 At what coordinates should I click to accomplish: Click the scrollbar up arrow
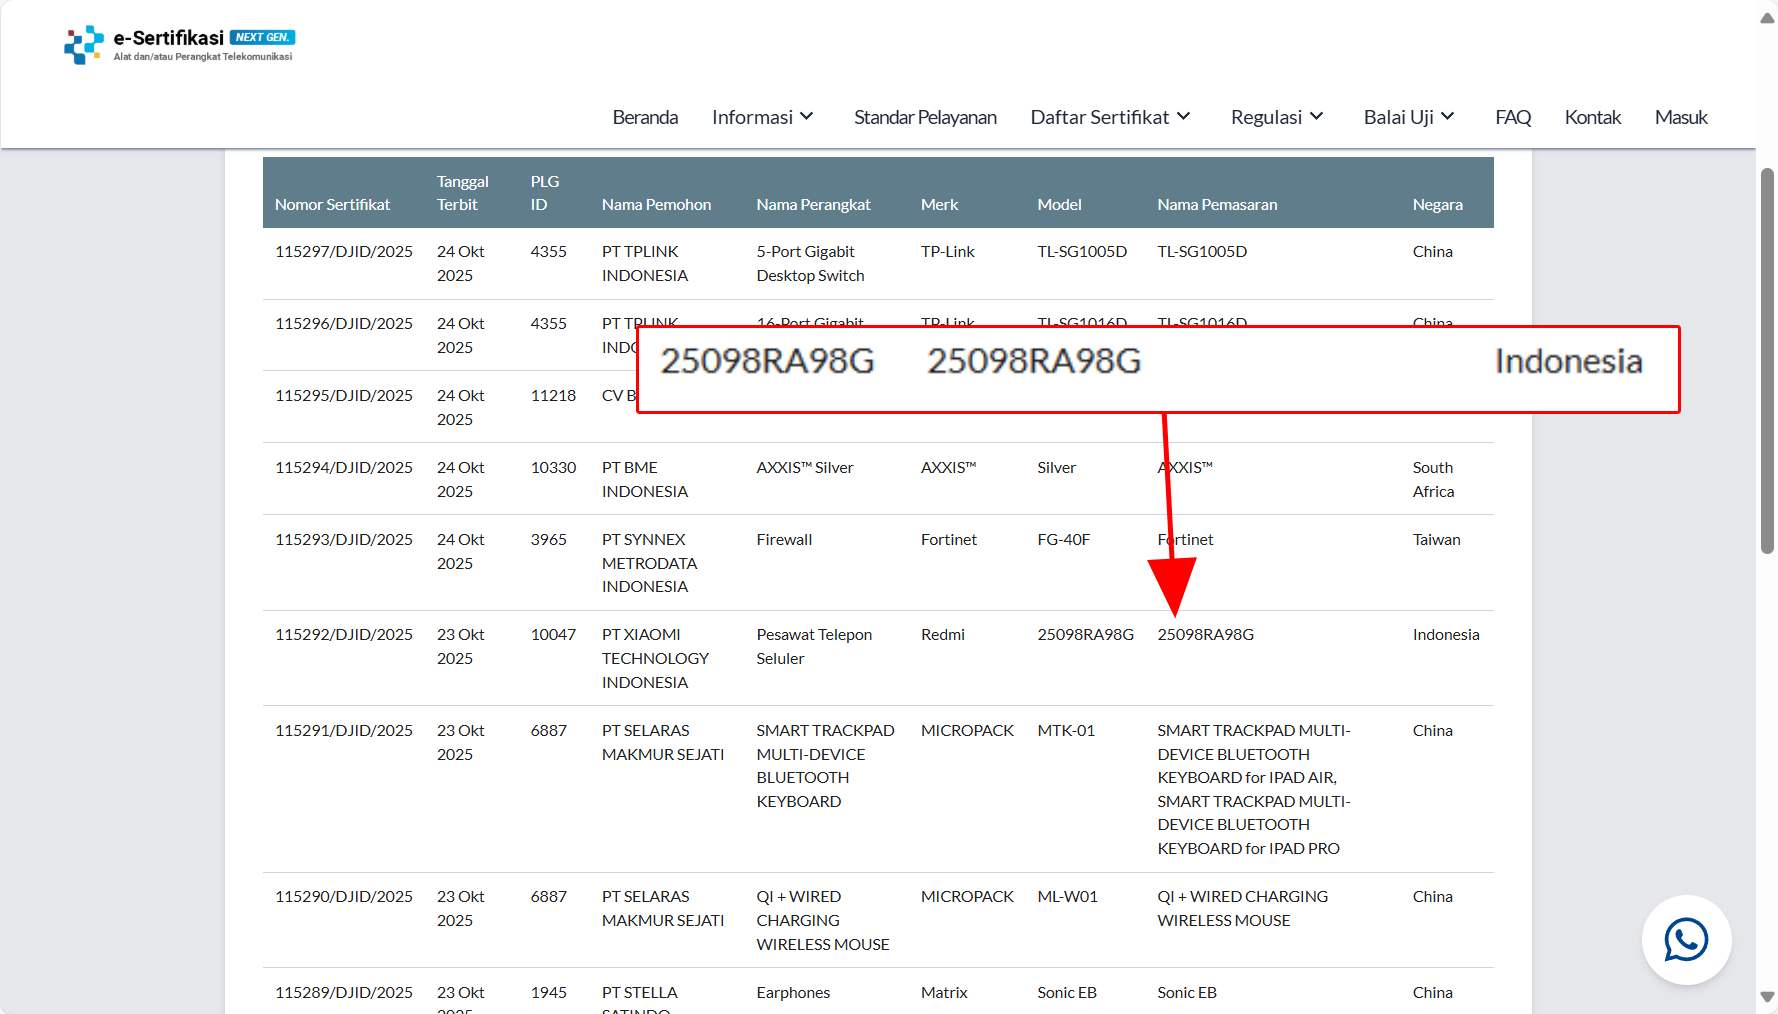[1767, 18]
